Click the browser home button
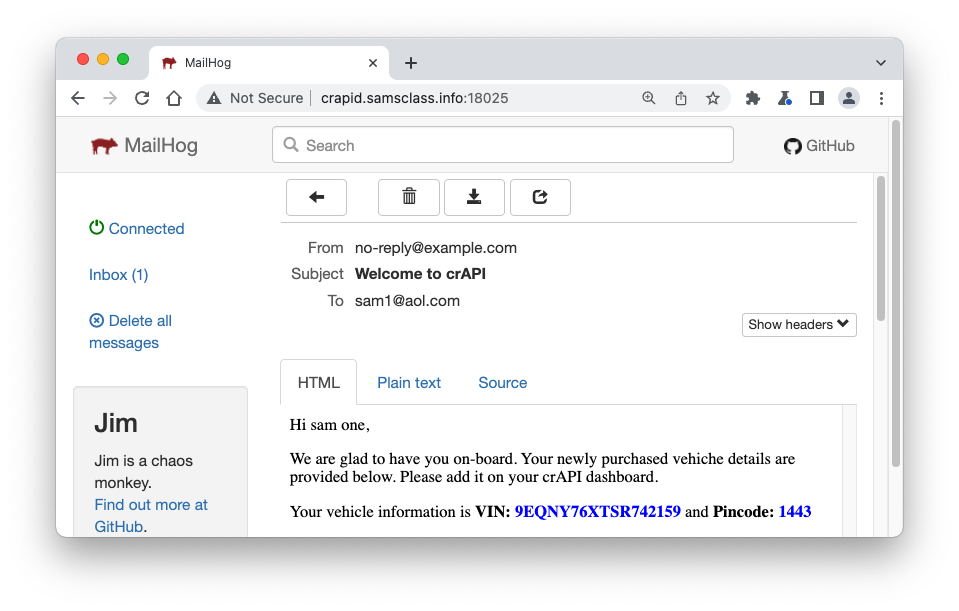959x611 pixels. click(x=174, y=98)
